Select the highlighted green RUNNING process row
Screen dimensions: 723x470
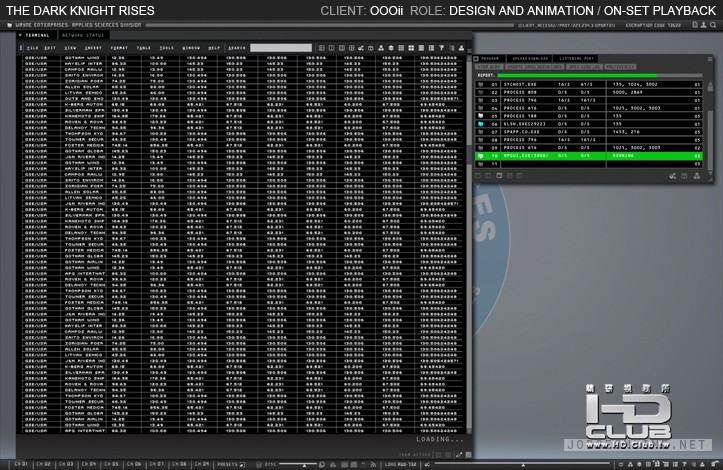tap(589, 156)
